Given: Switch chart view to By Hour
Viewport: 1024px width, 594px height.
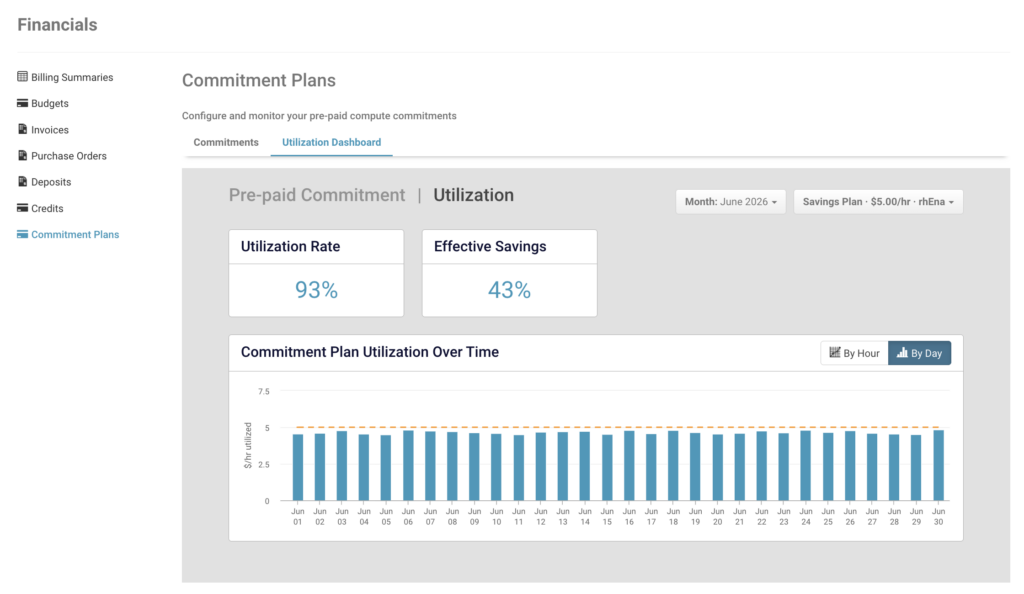Looking at the screenshot, I should point(854,353).
